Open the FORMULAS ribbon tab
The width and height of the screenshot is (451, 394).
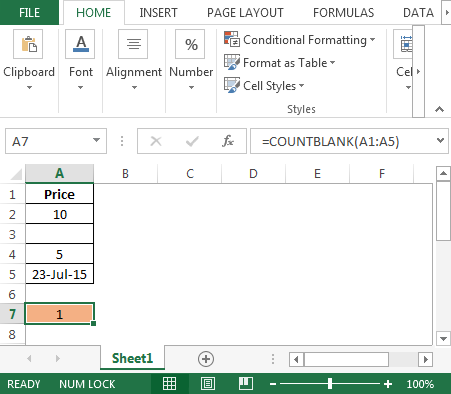pos(343,13)
